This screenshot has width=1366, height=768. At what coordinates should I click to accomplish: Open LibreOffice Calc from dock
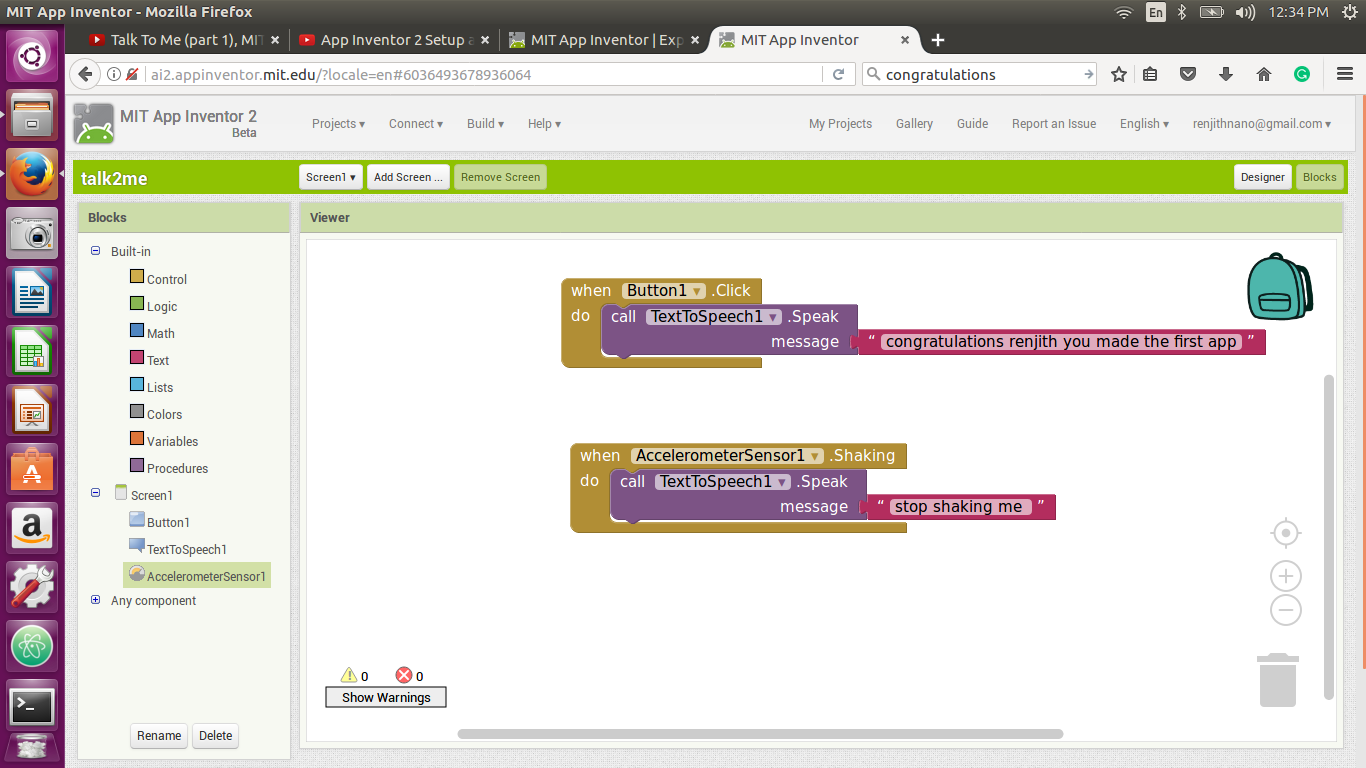click(x=33, y=352)
